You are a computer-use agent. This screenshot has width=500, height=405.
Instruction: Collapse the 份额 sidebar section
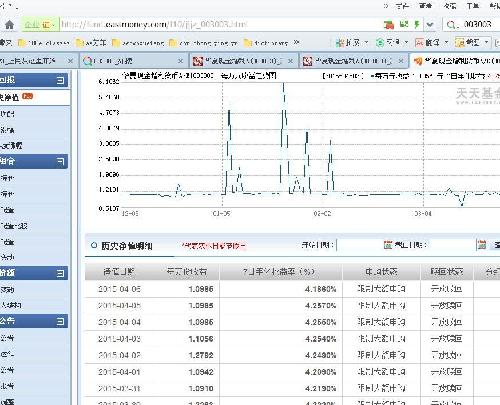(60, 273)
